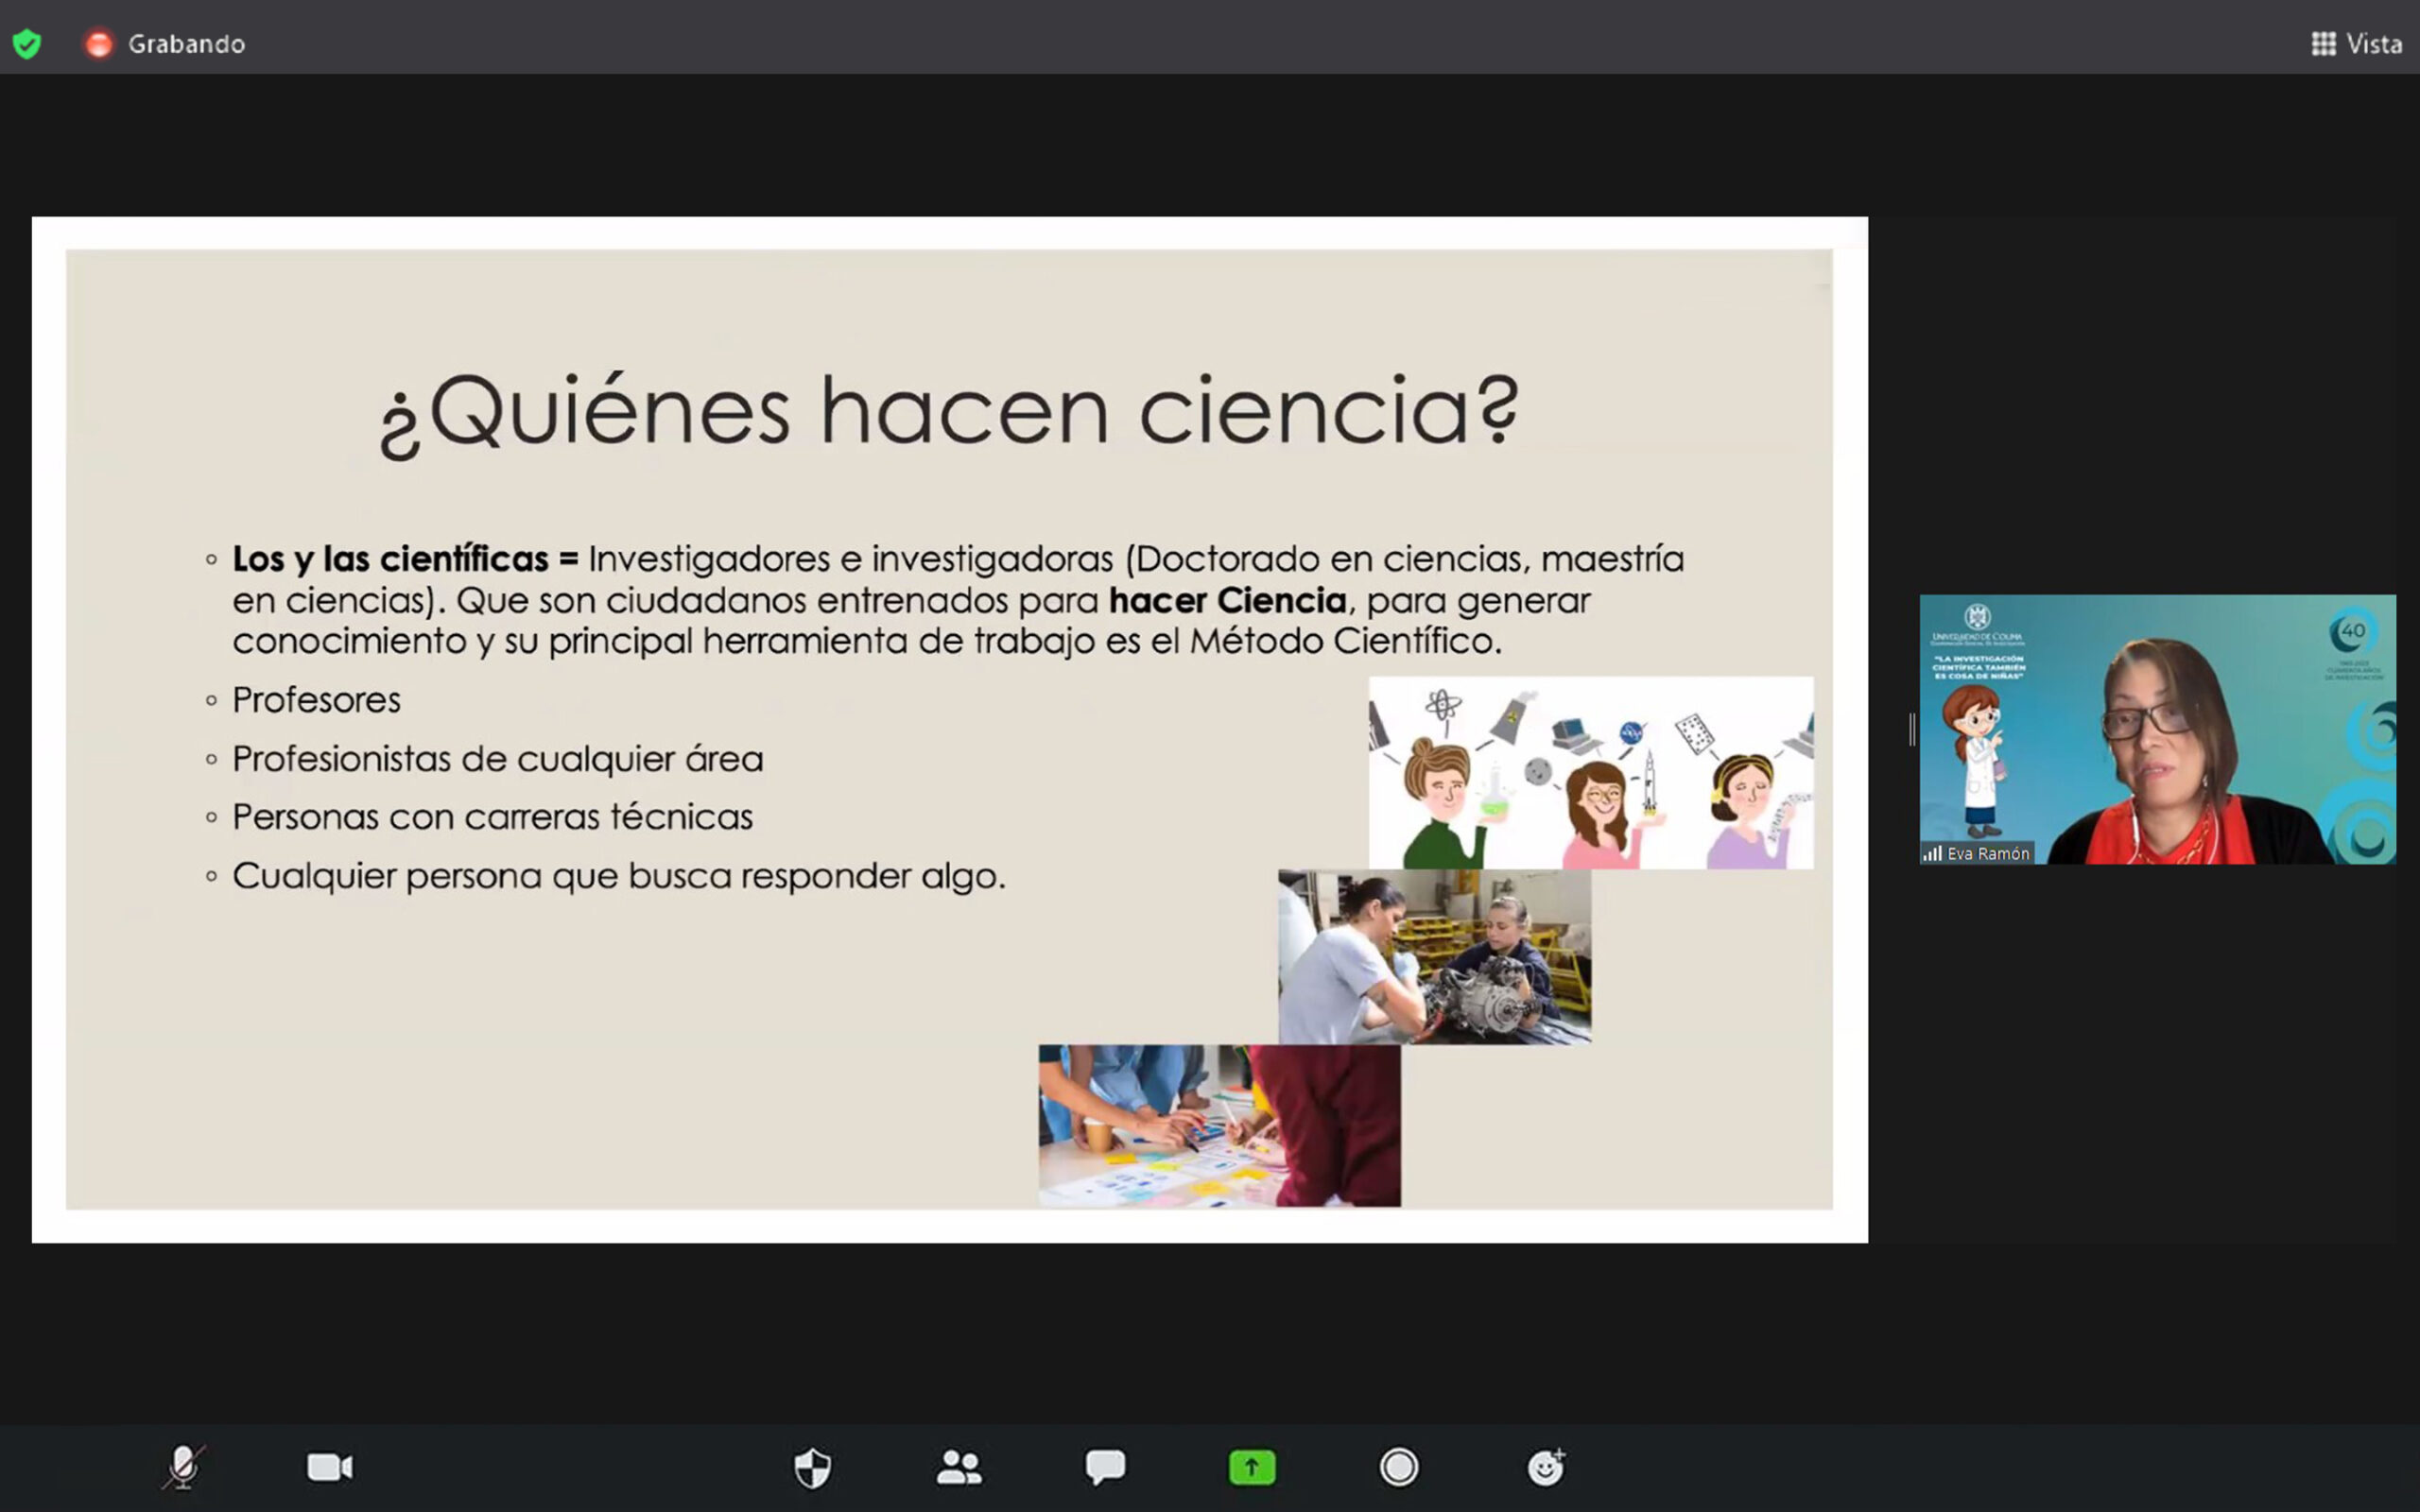Screen dimensions: 2420x1512
Task: Click the green Share Screen button
Action: click(x=1252, y=1467)
